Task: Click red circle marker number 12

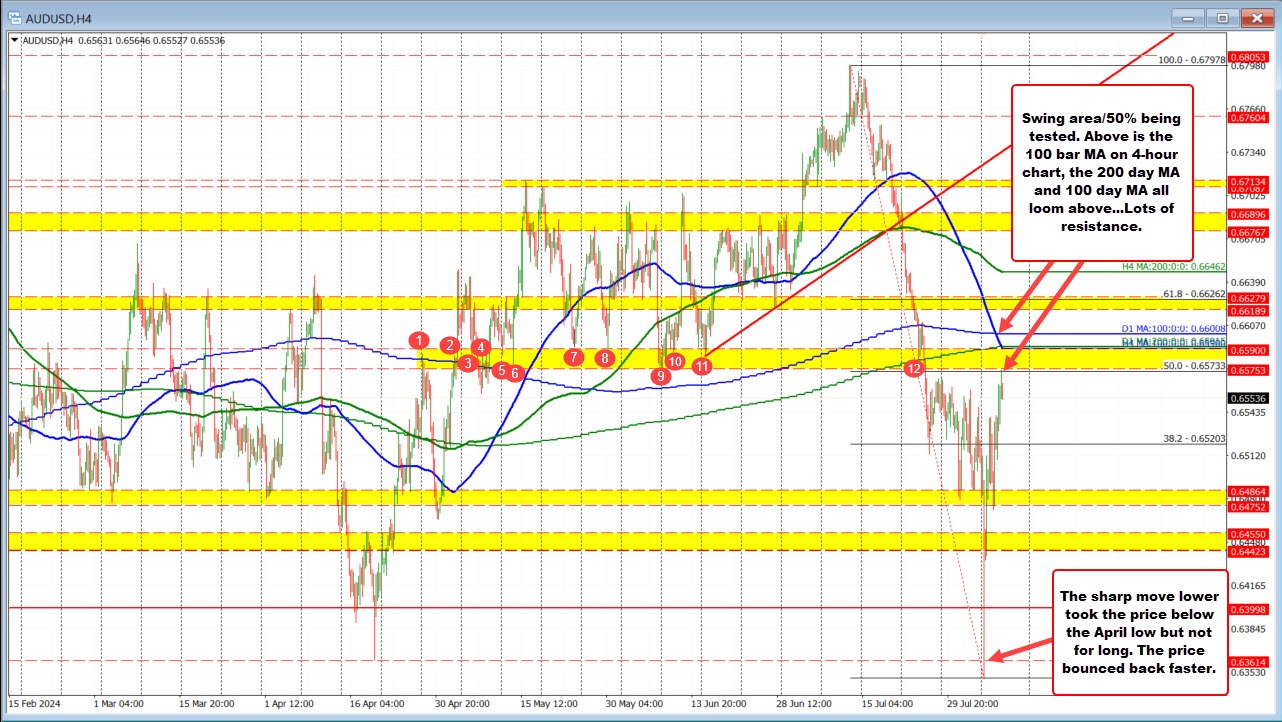Action: click(x=913, y=369)
